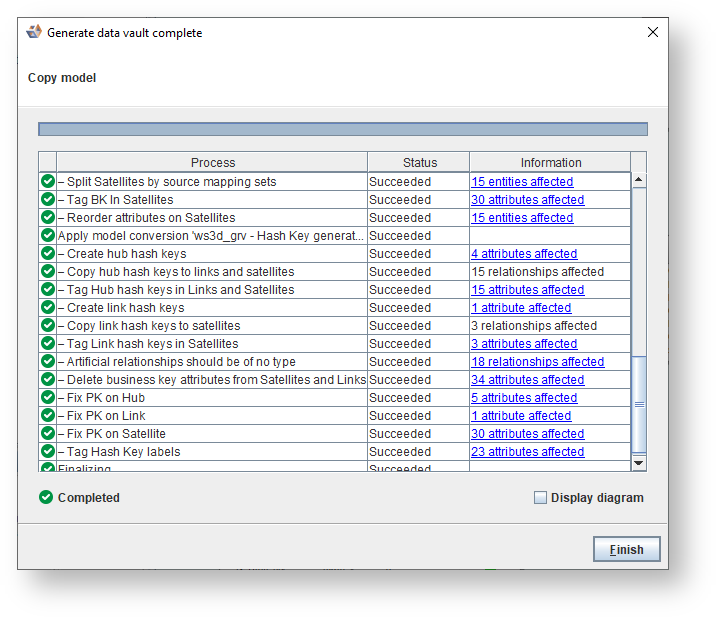The width and height of the screenshot is (717, 618).
Task: Click the application icon in the title bar
Action: tap(34, 32)
